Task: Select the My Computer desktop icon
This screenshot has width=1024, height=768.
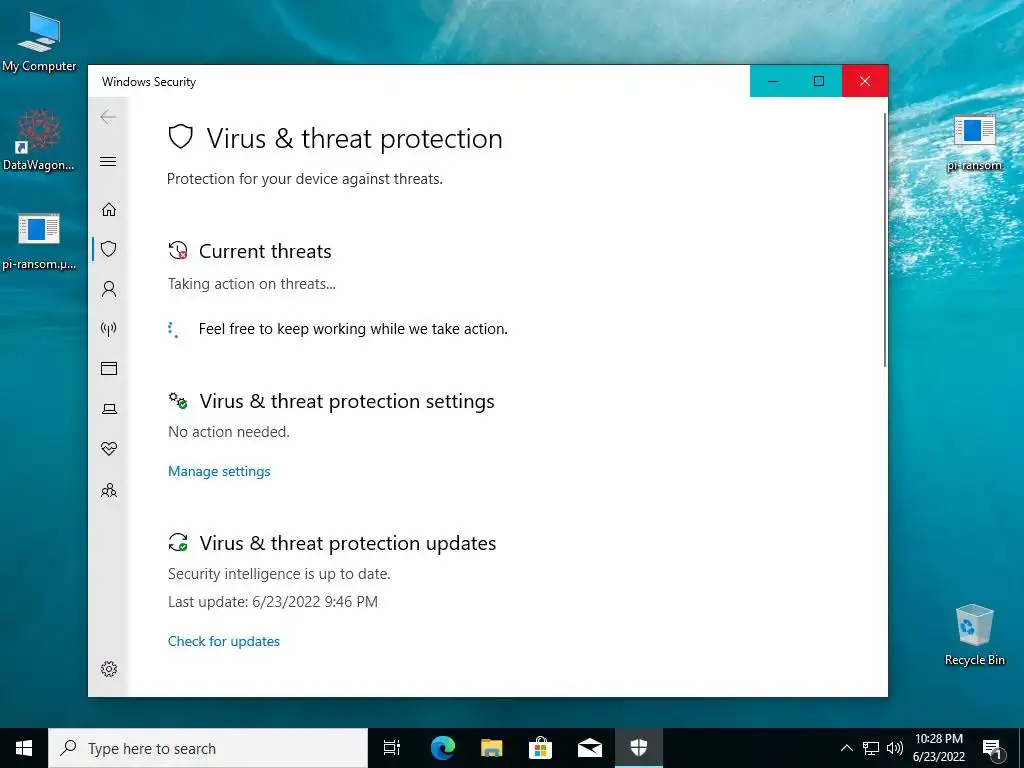Action: (39, 42)
